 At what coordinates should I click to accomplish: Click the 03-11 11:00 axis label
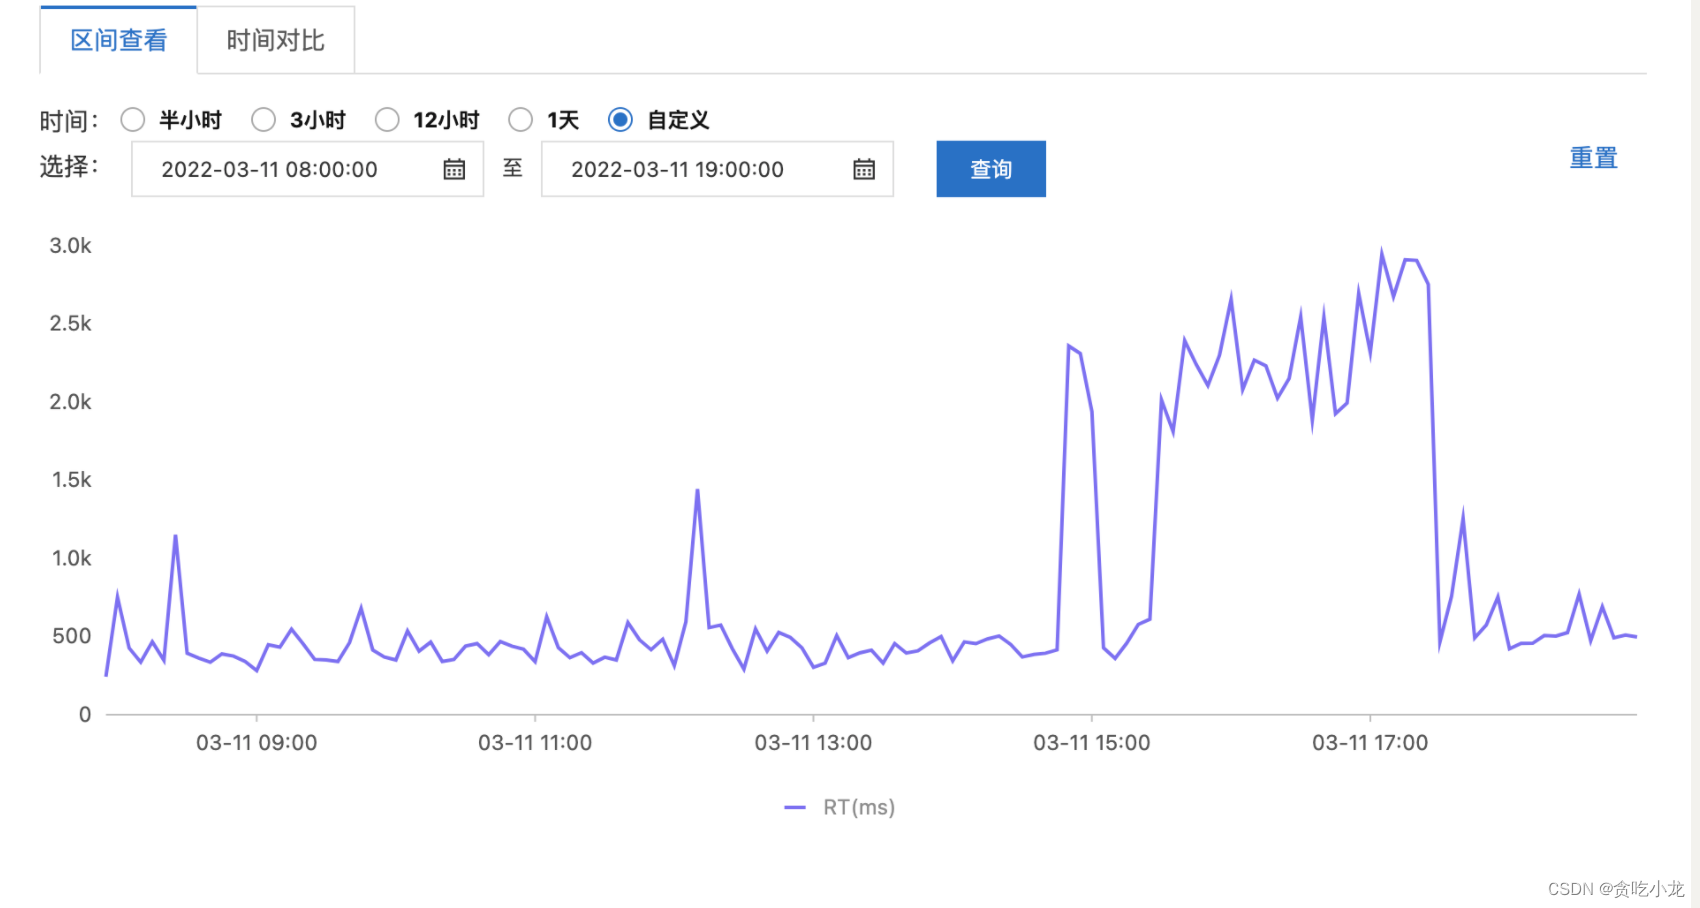click(535, 743)
